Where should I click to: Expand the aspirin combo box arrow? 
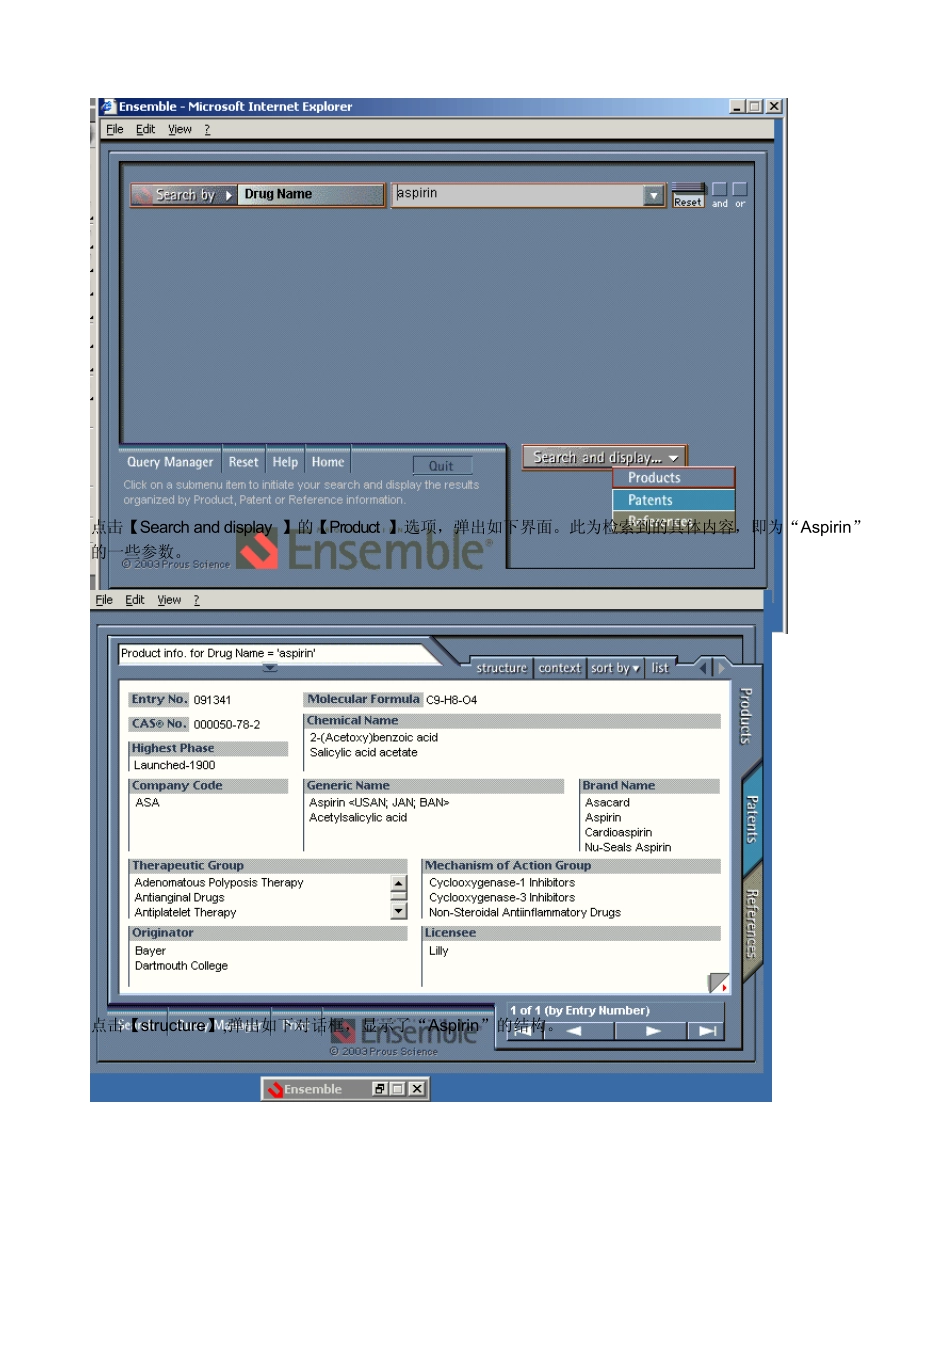click(654, 196)
